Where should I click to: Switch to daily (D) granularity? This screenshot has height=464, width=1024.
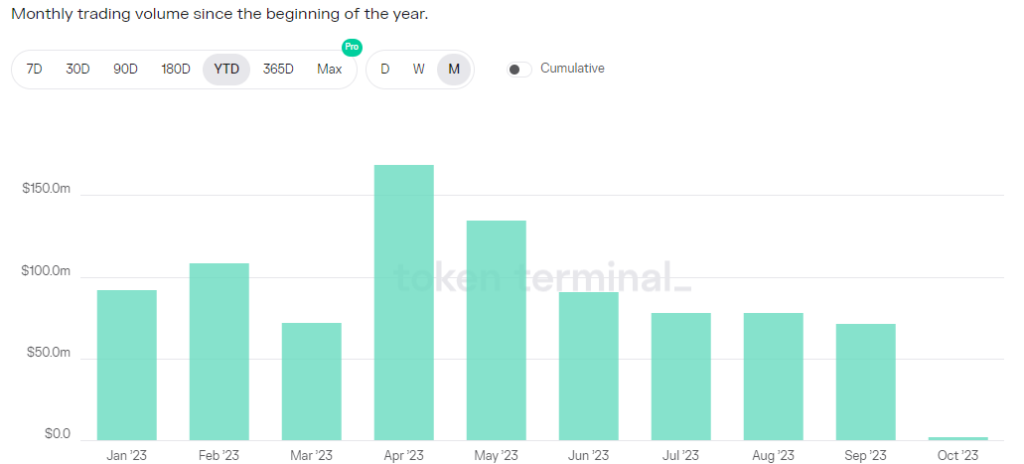(385, 69)
